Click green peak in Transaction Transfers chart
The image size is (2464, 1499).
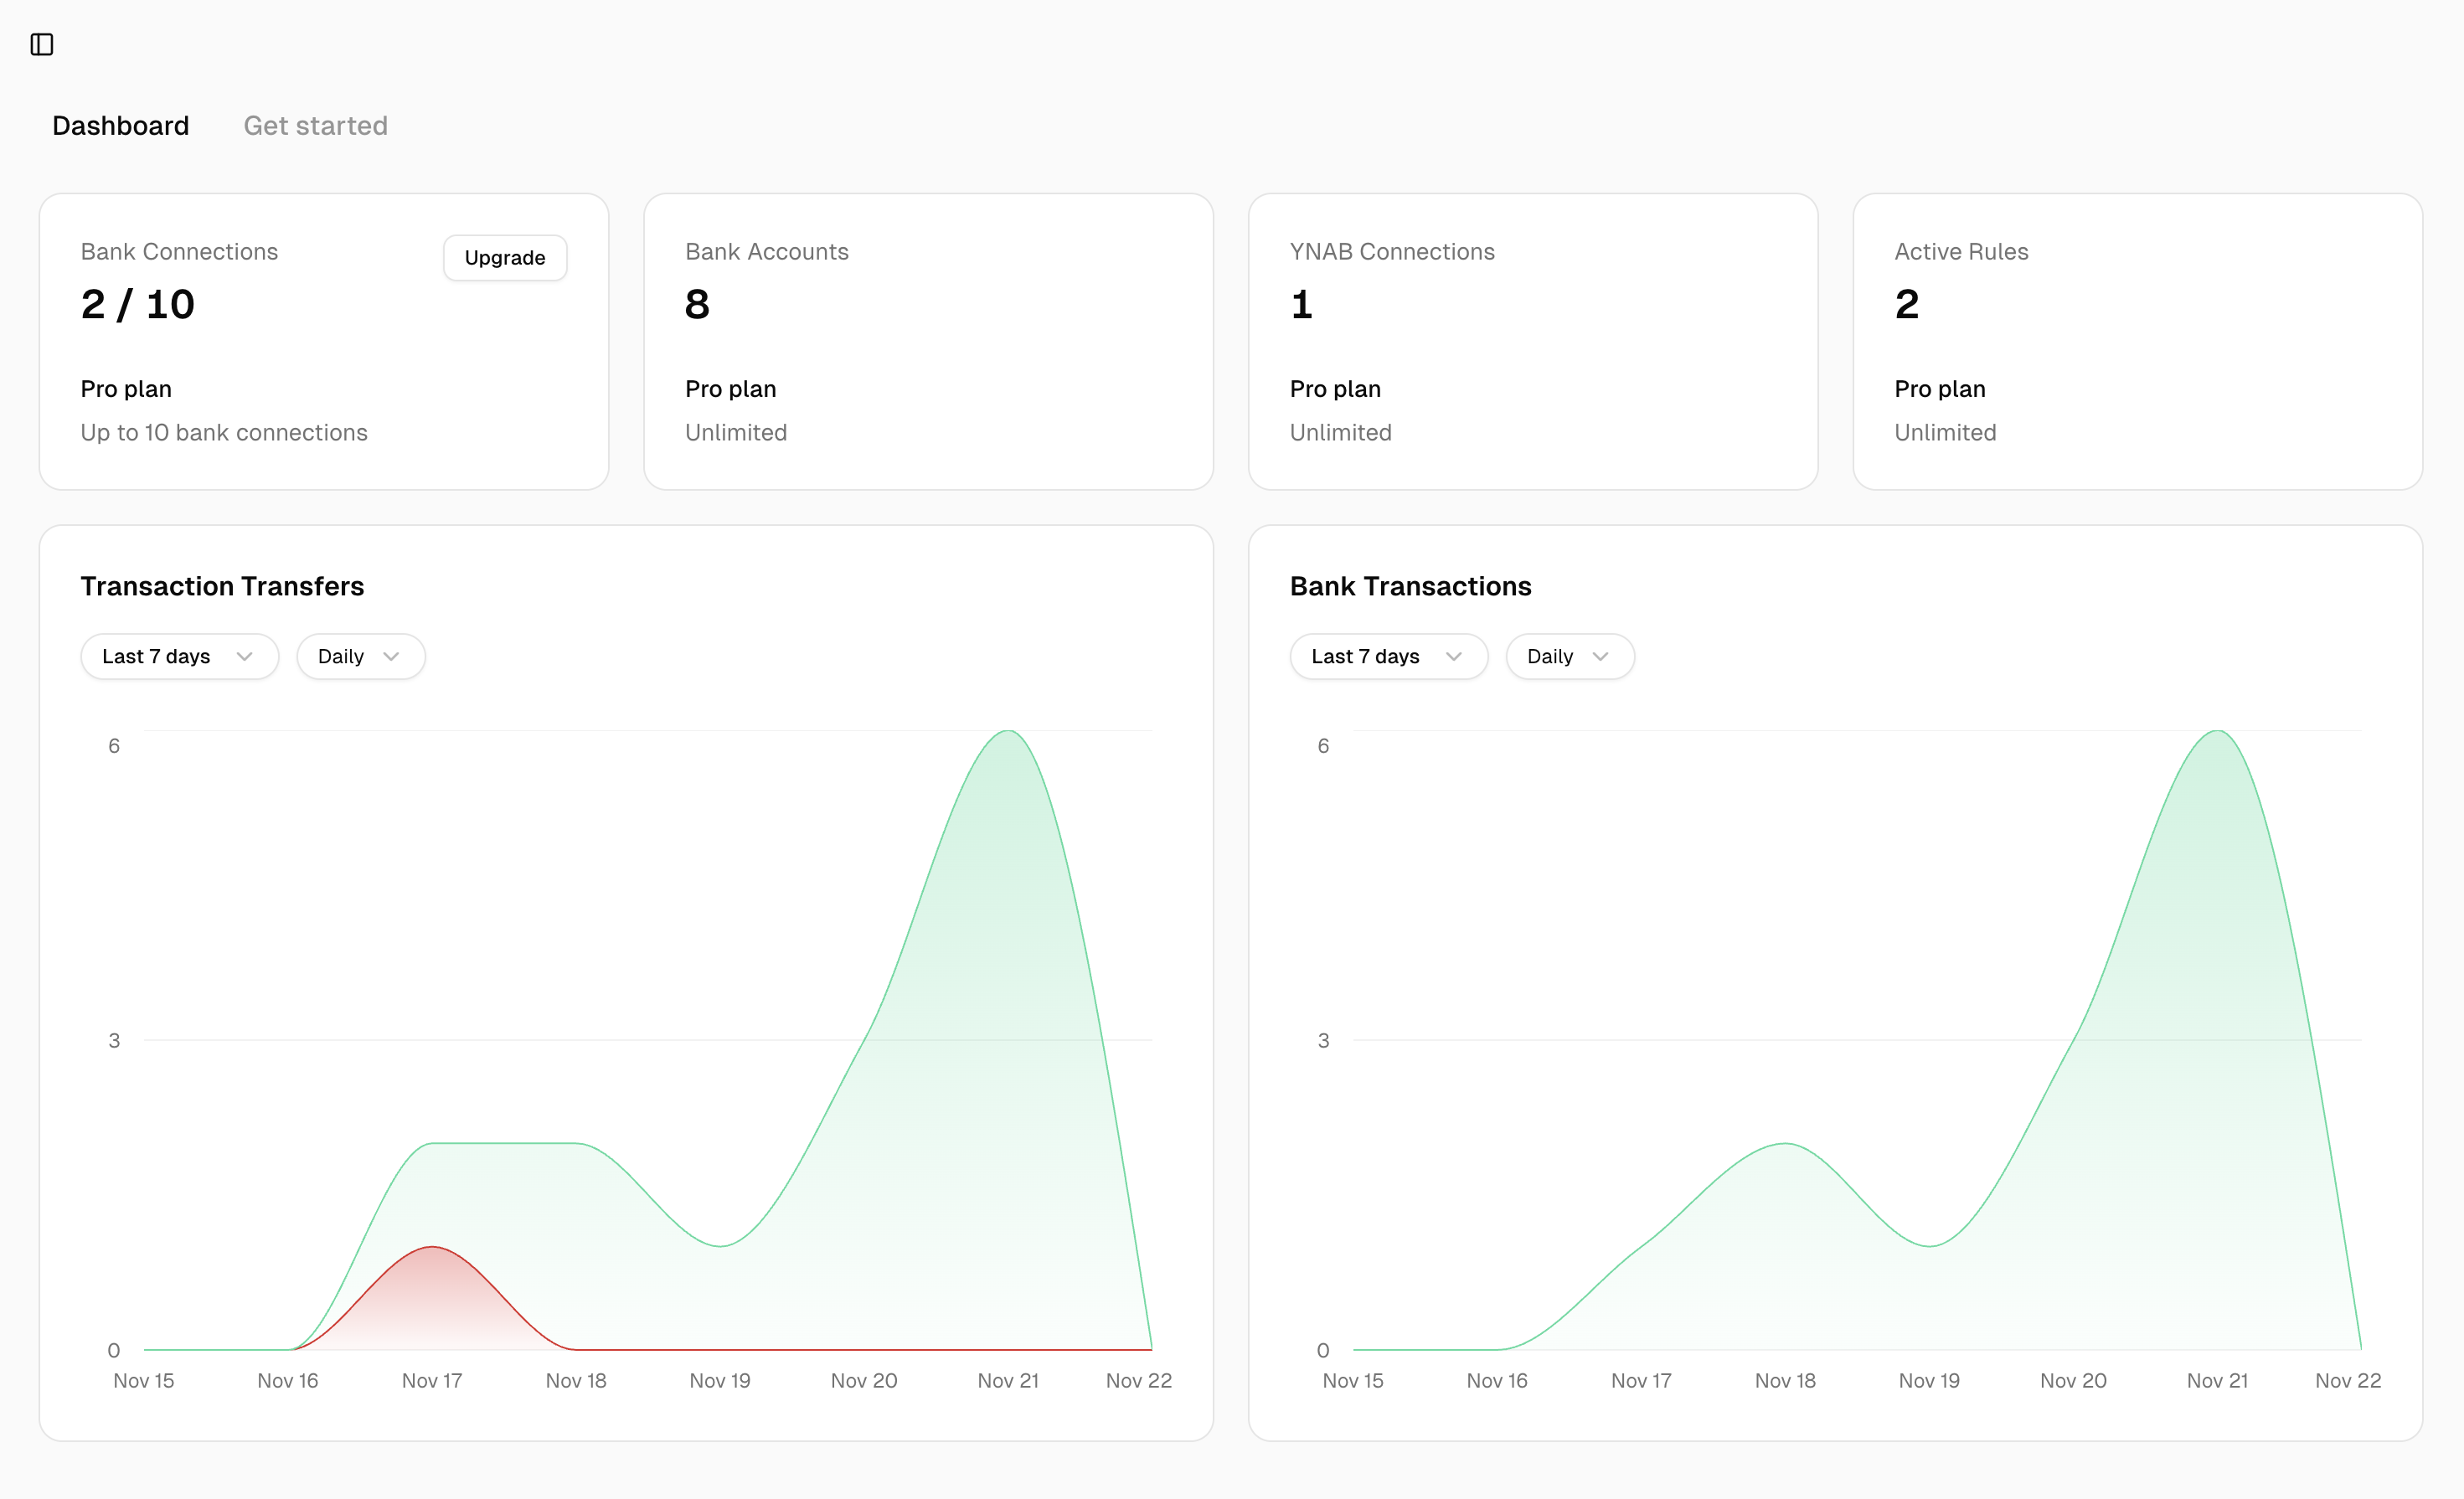coord(1008,732)
